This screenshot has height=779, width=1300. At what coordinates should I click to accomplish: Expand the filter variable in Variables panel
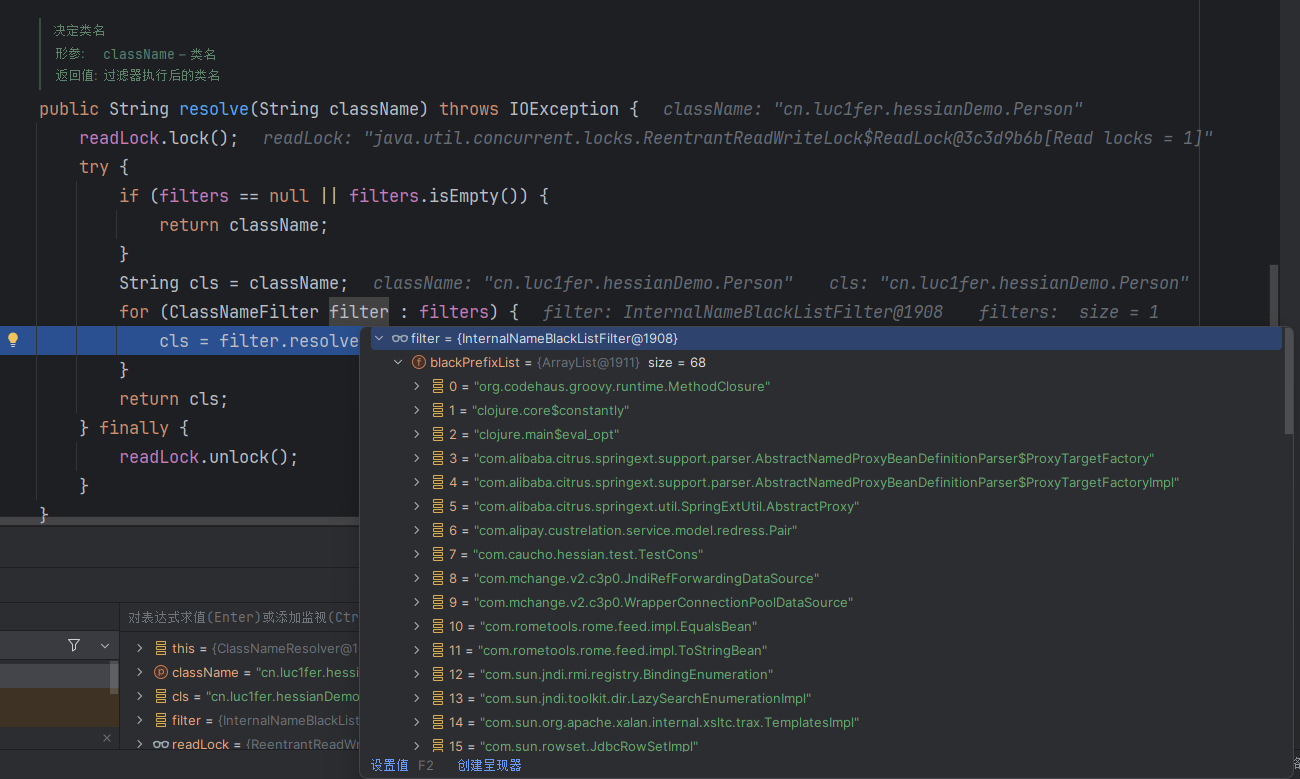point(140,720)
